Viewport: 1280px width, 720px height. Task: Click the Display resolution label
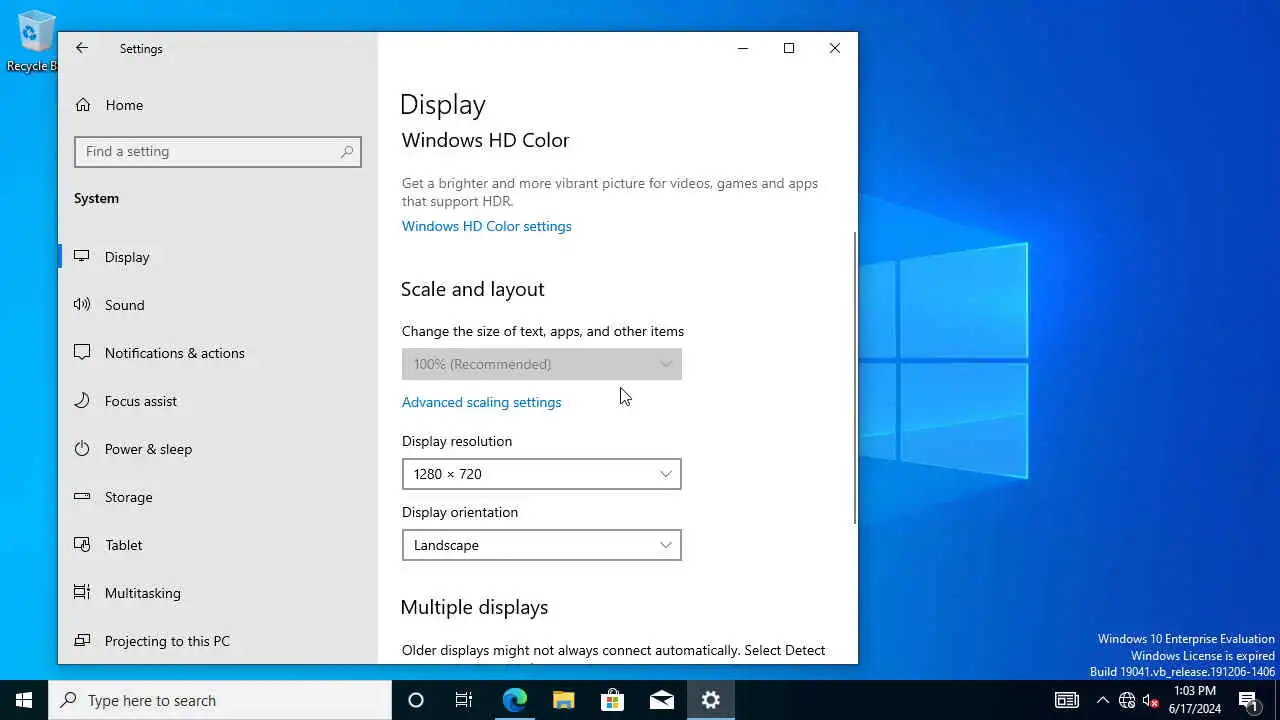coord(457,441)
